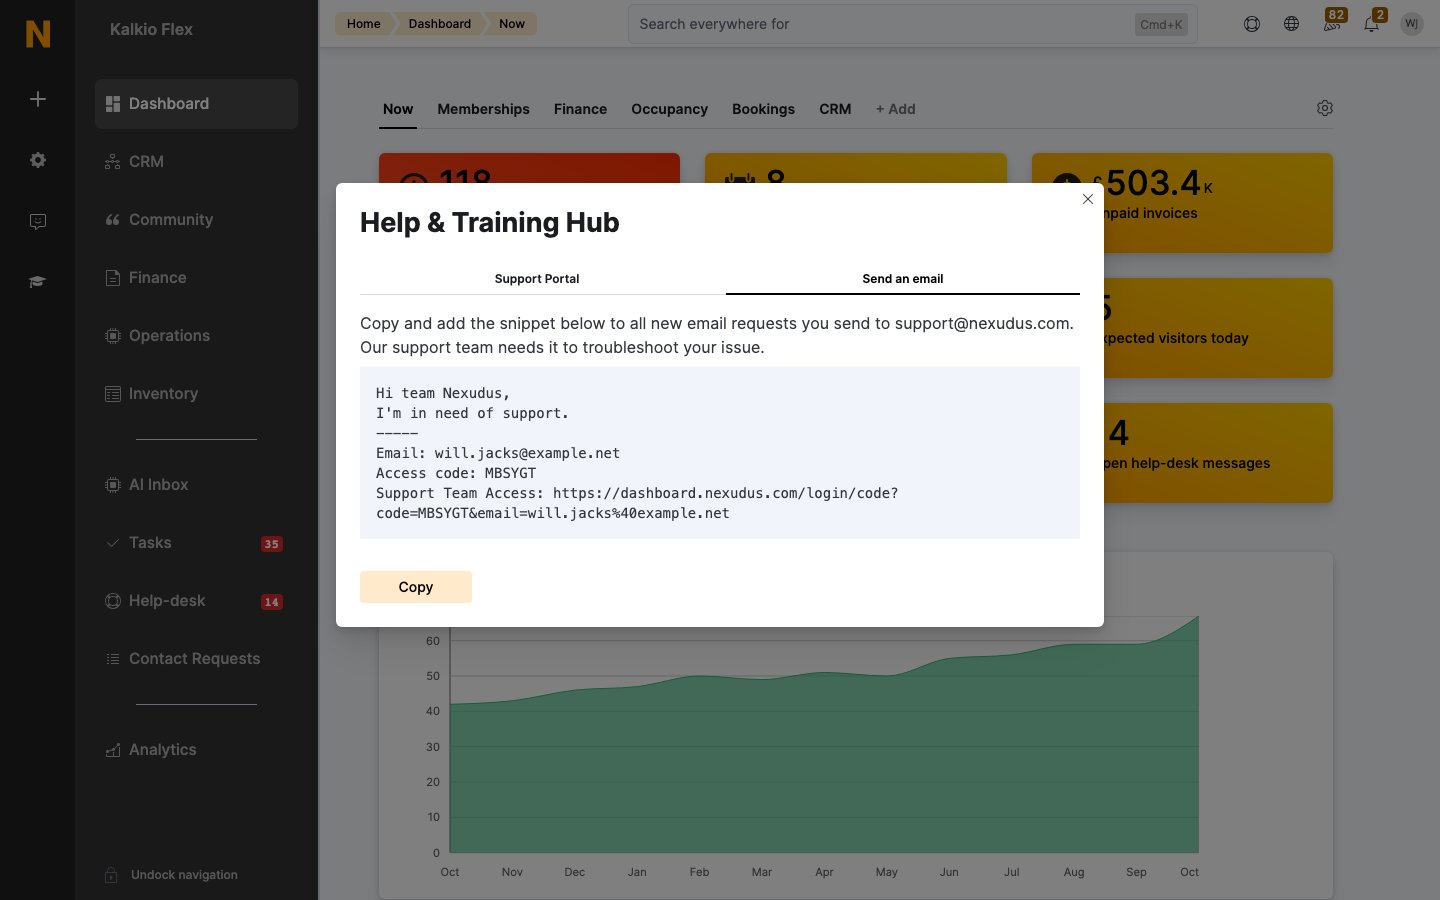
Task: Open AI Inbox in the sidebar
Action: [196, 485]
